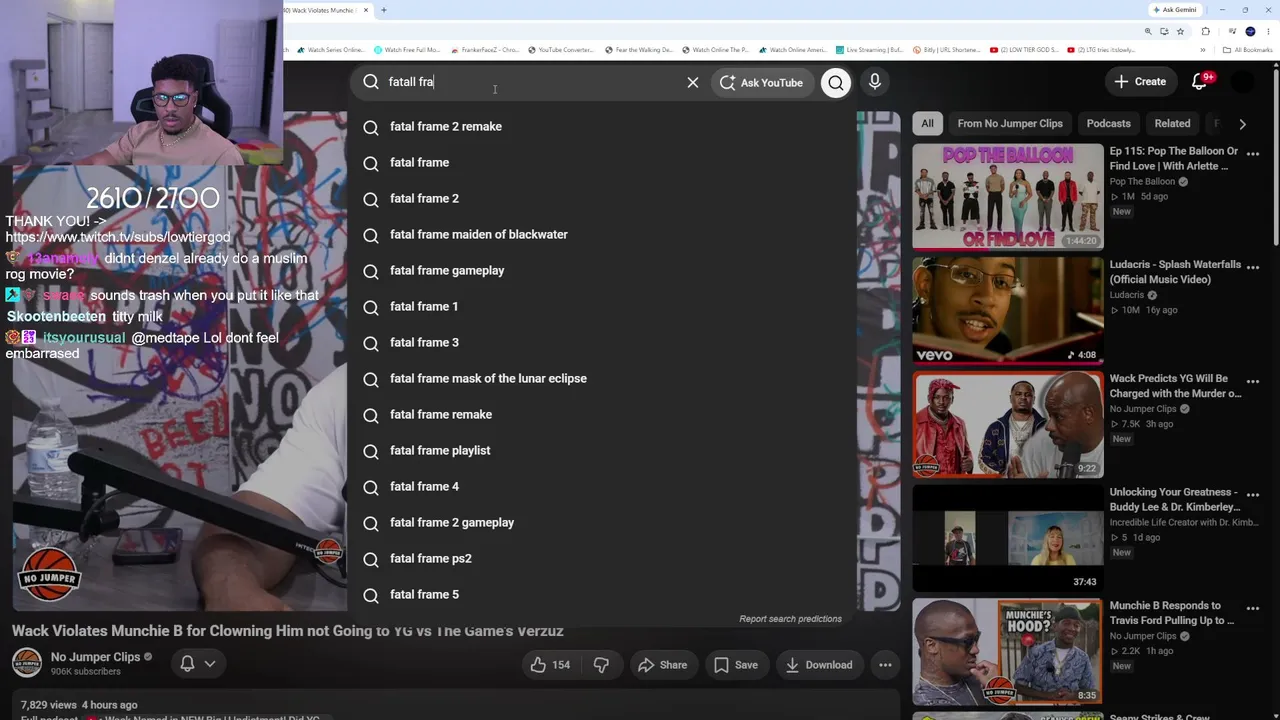Open 'YouTube Converter' bookmark
The height and width of the screenshot is (720, 1280).
(x=561, y=50)
